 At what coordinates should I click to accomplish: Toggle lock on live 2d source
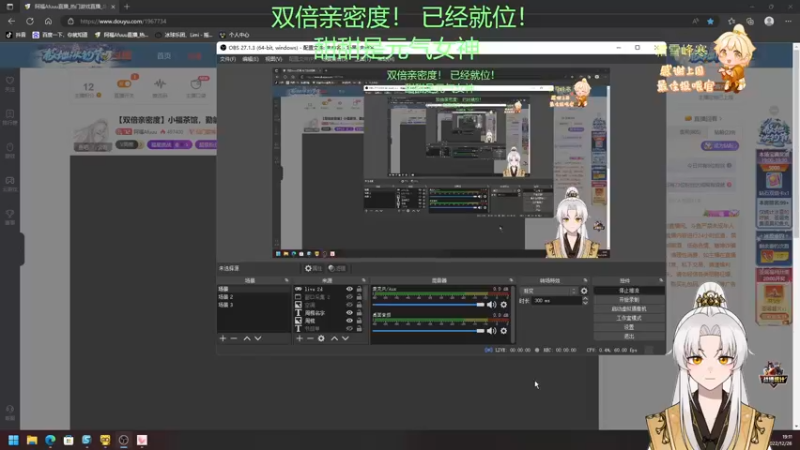(359, 289)
